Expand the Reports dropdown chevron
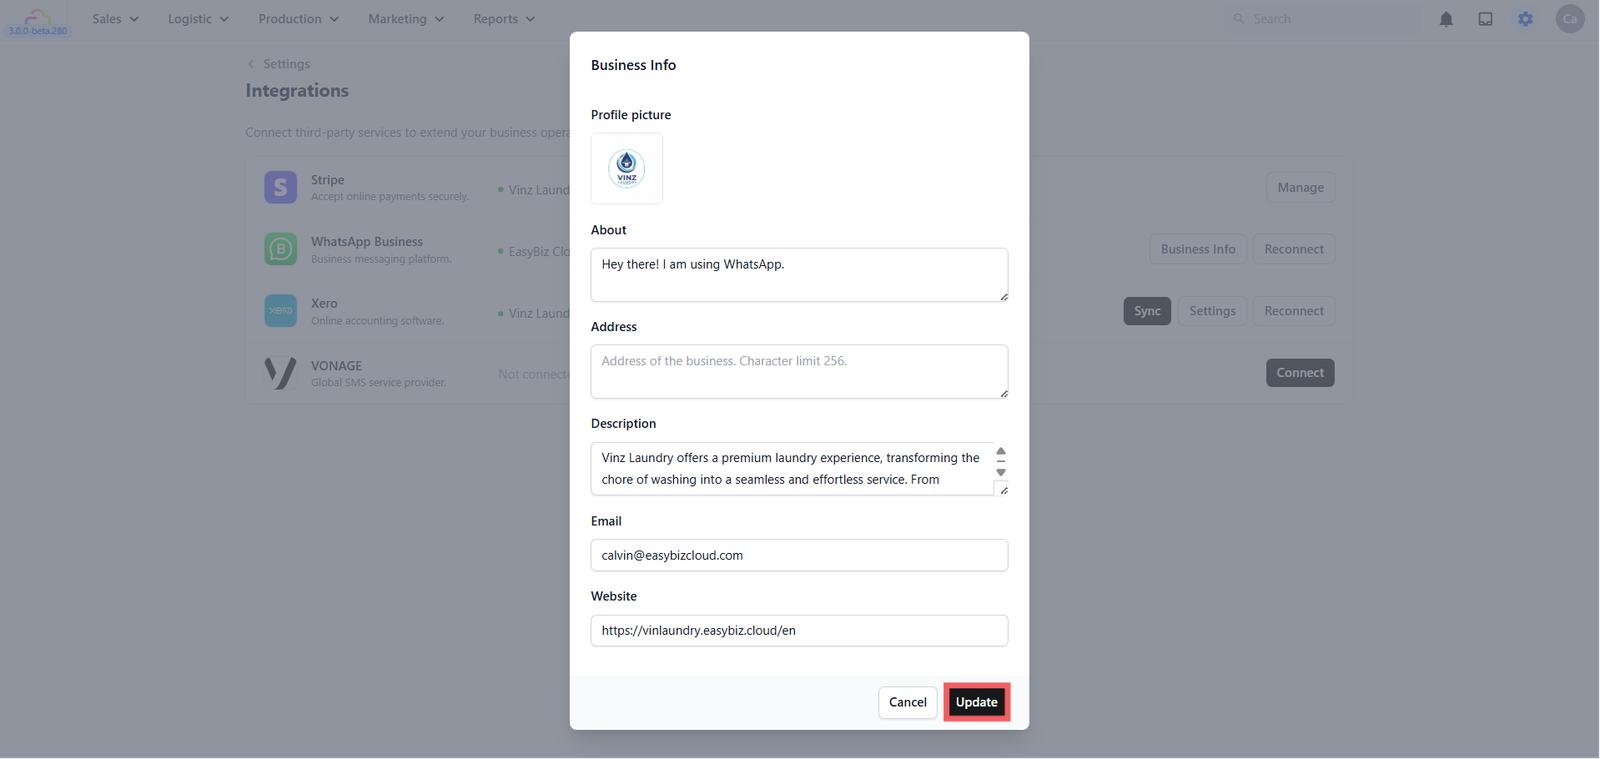 click(530, 19)
